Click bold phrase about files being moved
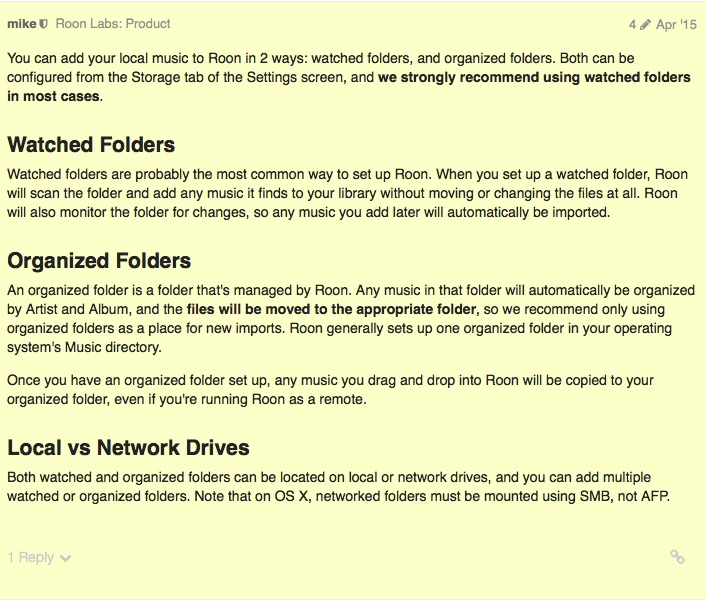This screenshot has height=602, width=706. pos(331,309)
